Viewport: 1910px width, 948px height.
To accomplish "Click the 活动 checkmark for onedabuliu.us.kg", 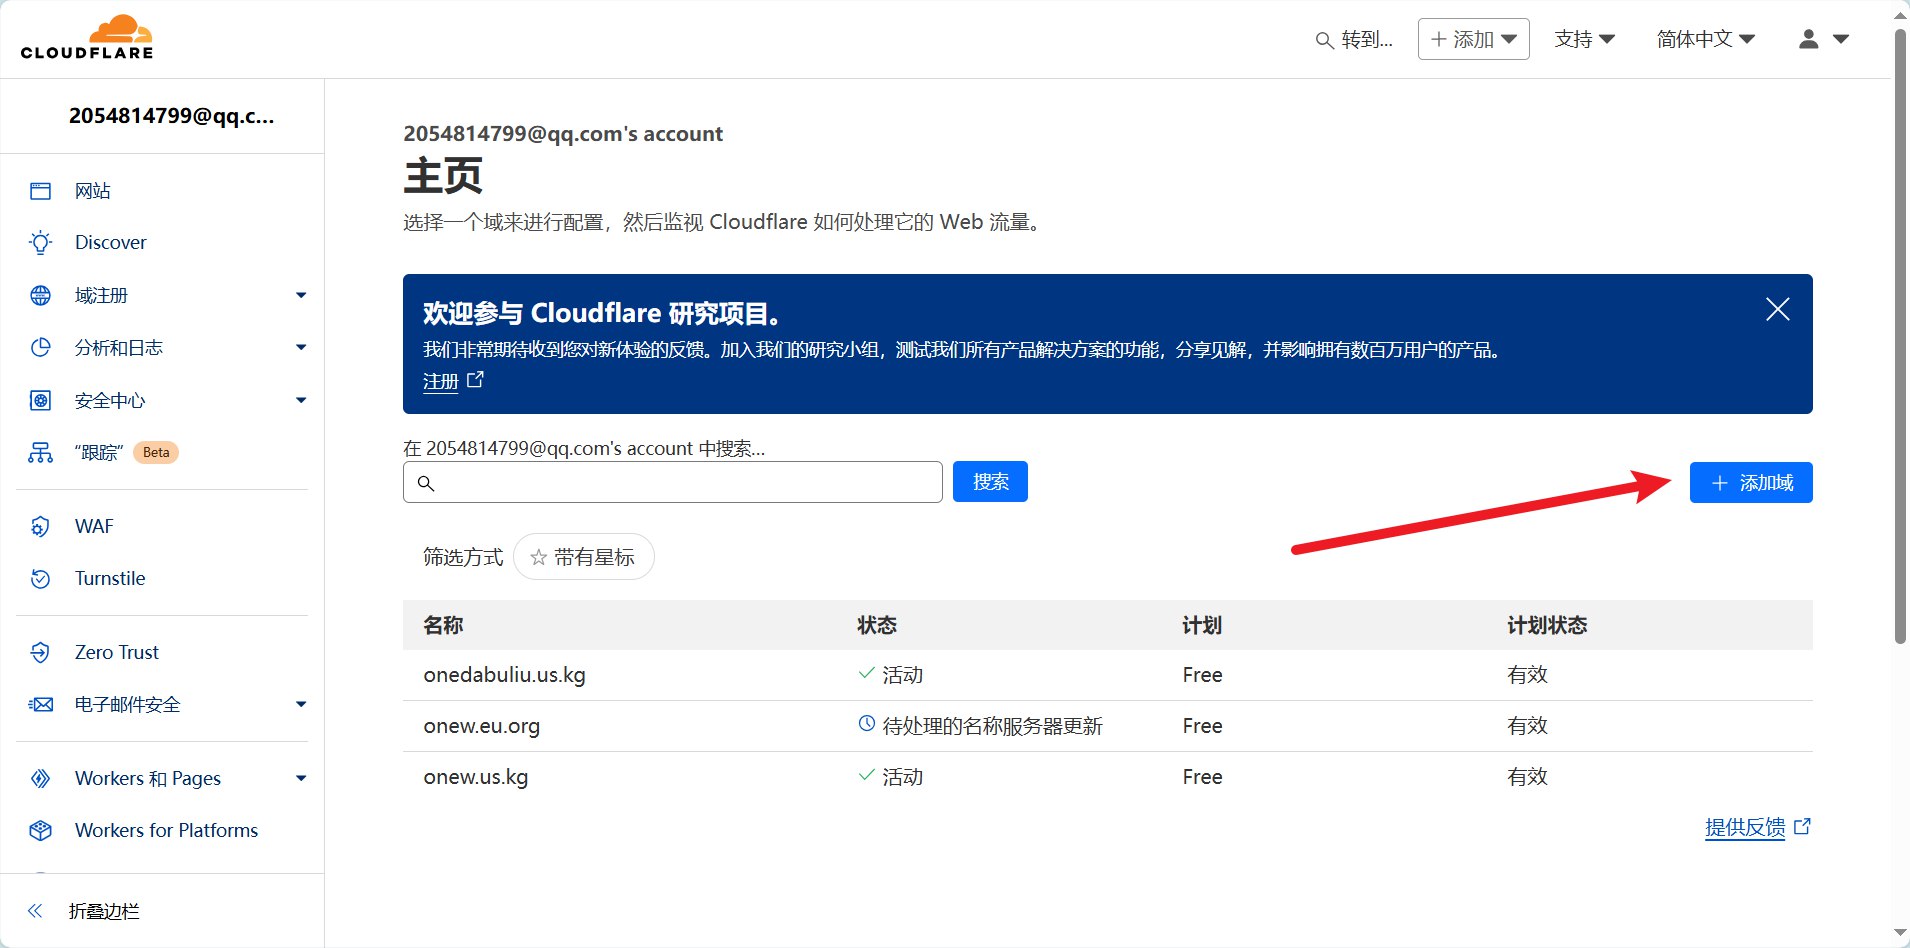I will 866,673.
